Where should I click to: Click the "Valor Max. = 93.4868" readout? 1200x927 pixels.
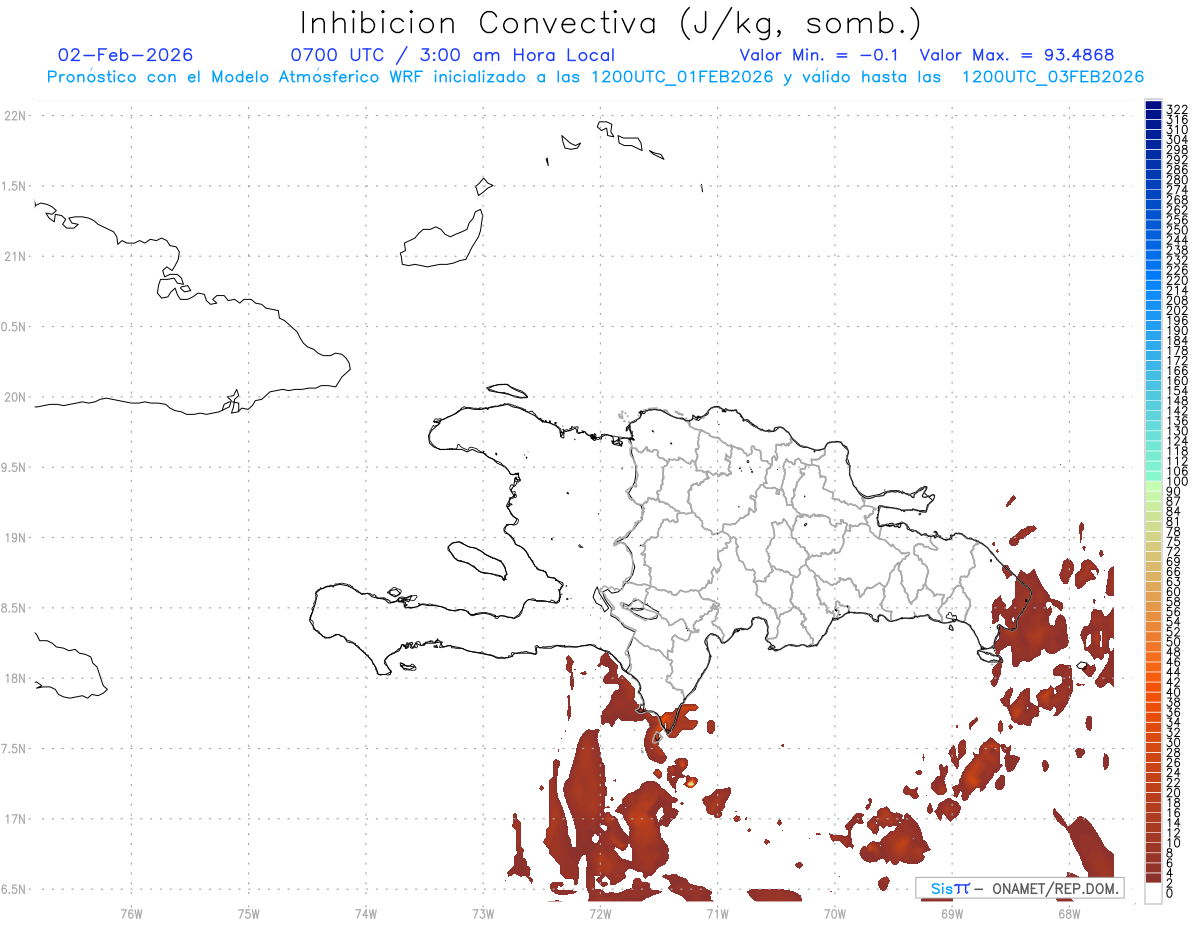point(1017,55)
